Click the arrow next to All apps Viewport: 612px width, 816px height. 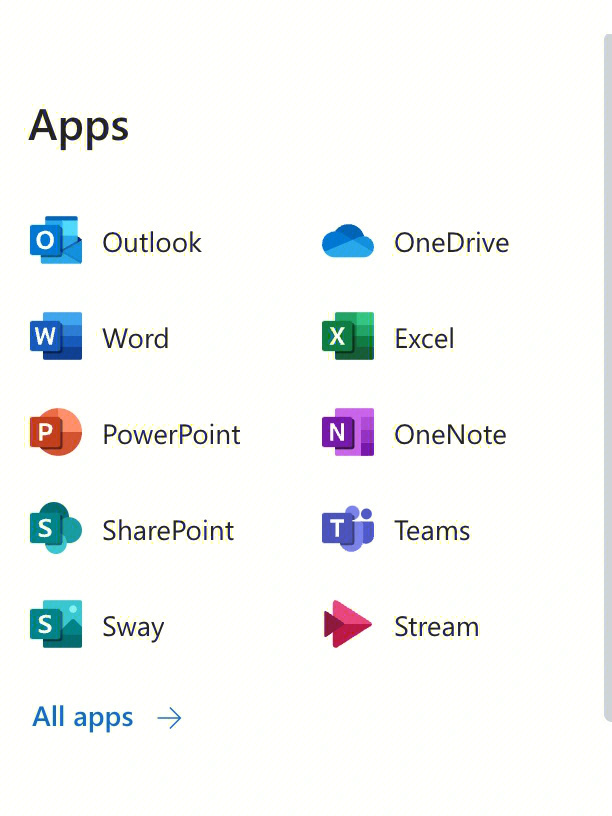click(x=170, y=719)
